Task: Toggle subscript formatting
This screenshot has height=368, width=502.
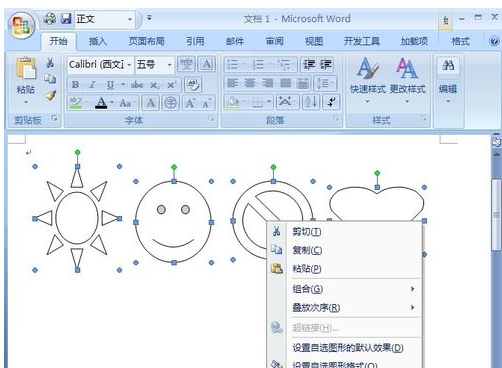Action: (154, 85)
